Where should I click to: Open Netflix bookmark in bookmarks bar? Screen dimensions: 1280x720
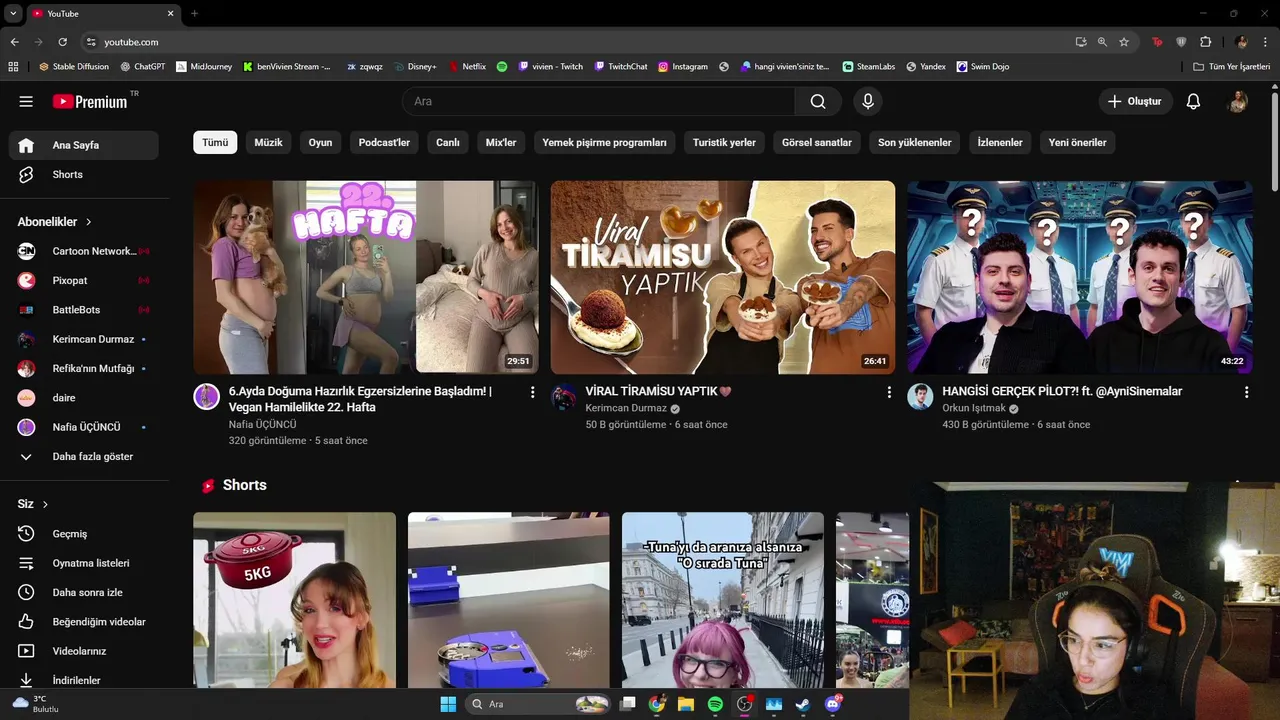tap(467, 67)
